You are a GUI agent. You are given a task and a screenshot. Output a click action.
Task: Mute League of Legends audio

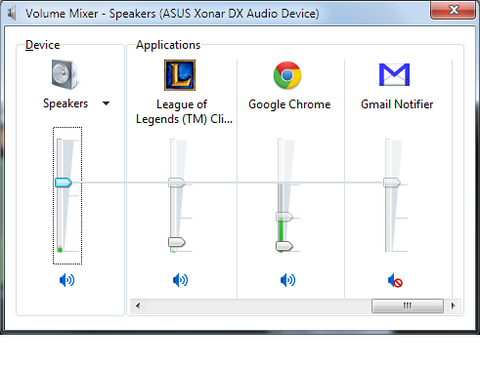180,280
